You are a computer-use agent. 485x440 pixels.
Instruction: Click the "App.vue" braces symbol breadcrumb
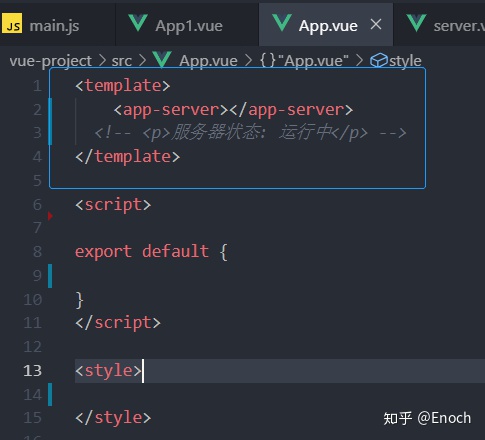(x=304, y=61)
